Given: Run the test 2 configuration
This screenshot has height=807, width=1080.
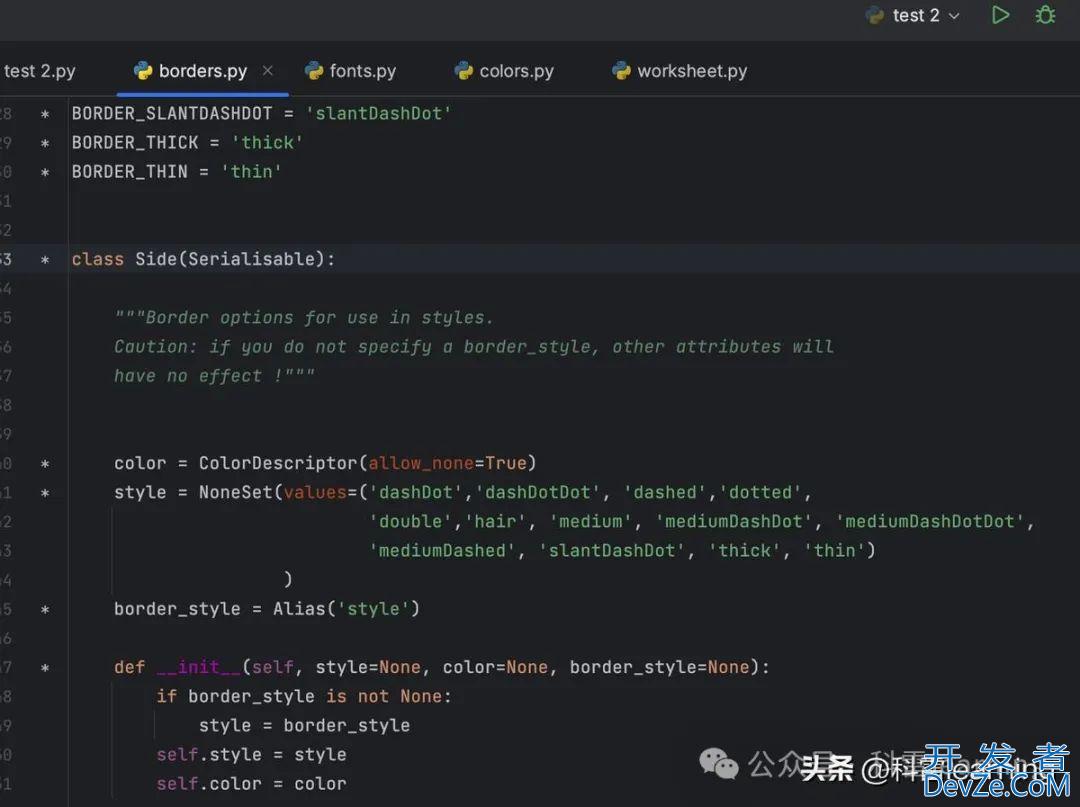Looking at the screenshot, I should click(1000, 15).
